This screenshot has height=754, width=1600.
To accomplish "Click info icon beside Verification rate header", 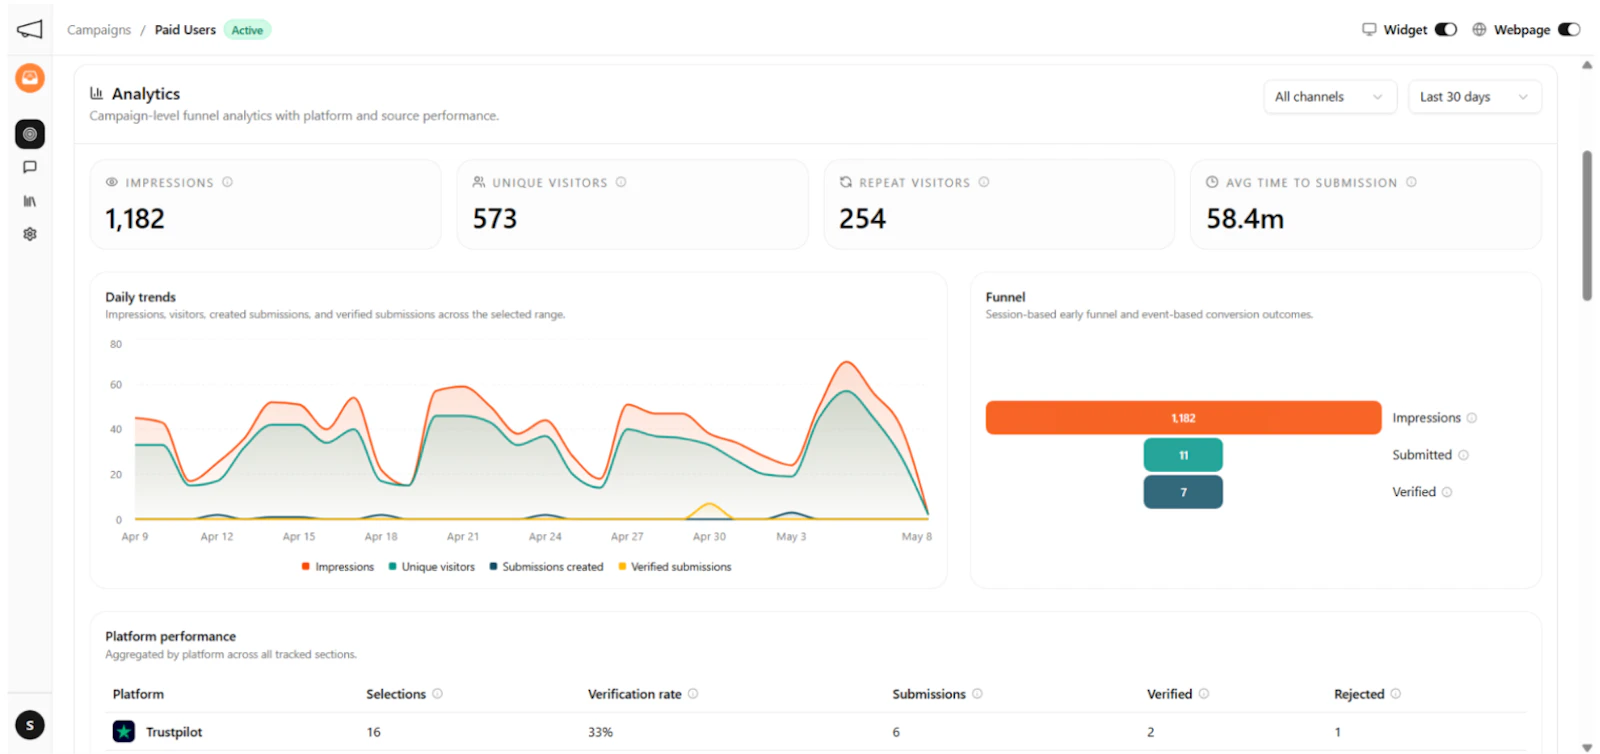I will tap(693, 694).
